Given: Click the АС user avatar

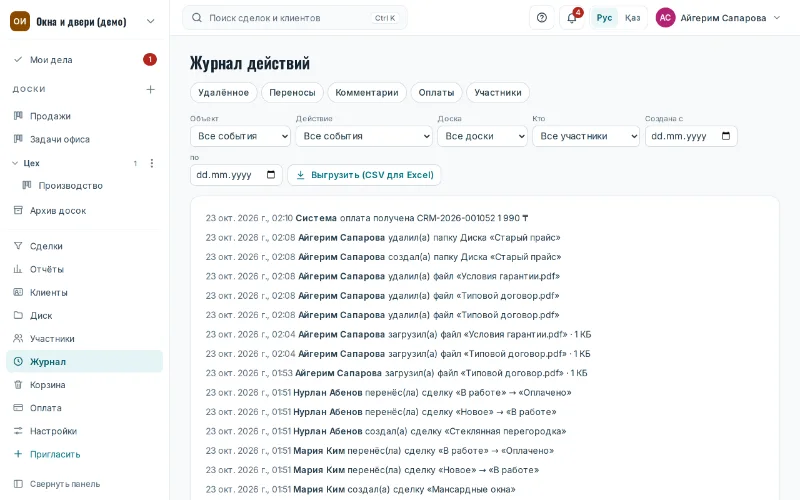Looking at the screenshot, I should pyautogui.click(x=665, y=18).
